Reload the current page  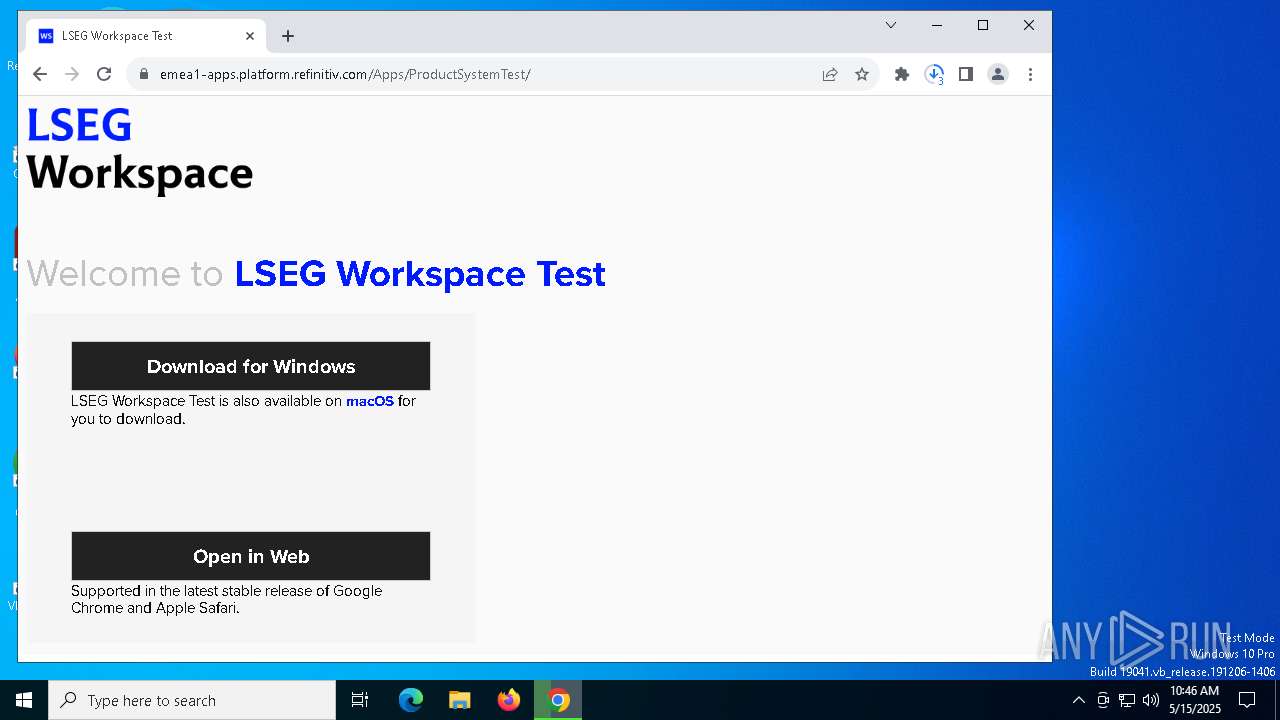click(104, 74)
